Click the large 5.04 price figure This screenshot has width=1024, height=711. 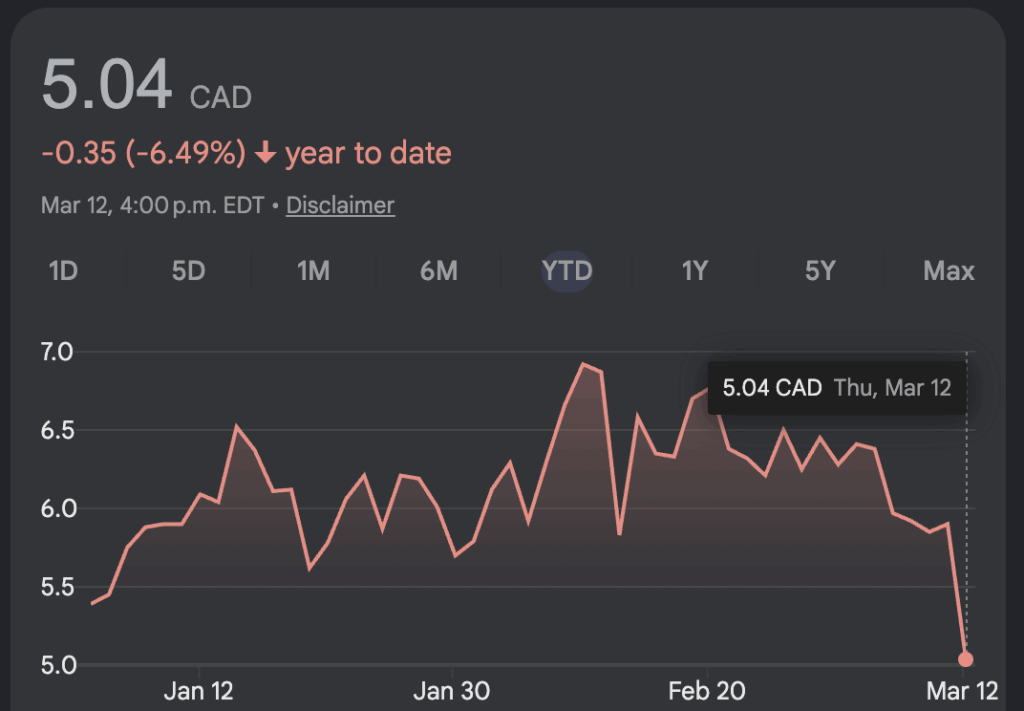[x=107, y=85]
